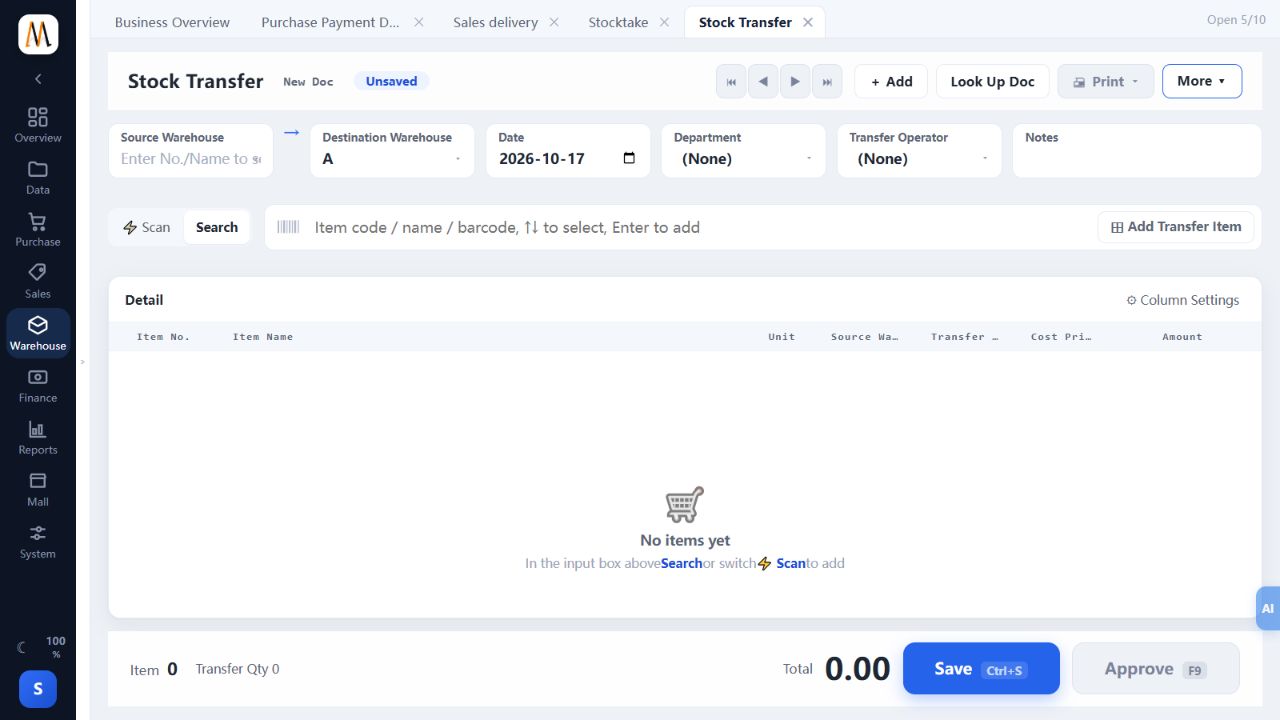Open the user profile avatar S
Screen dimensions: 1280x720
tap(38, 688)
